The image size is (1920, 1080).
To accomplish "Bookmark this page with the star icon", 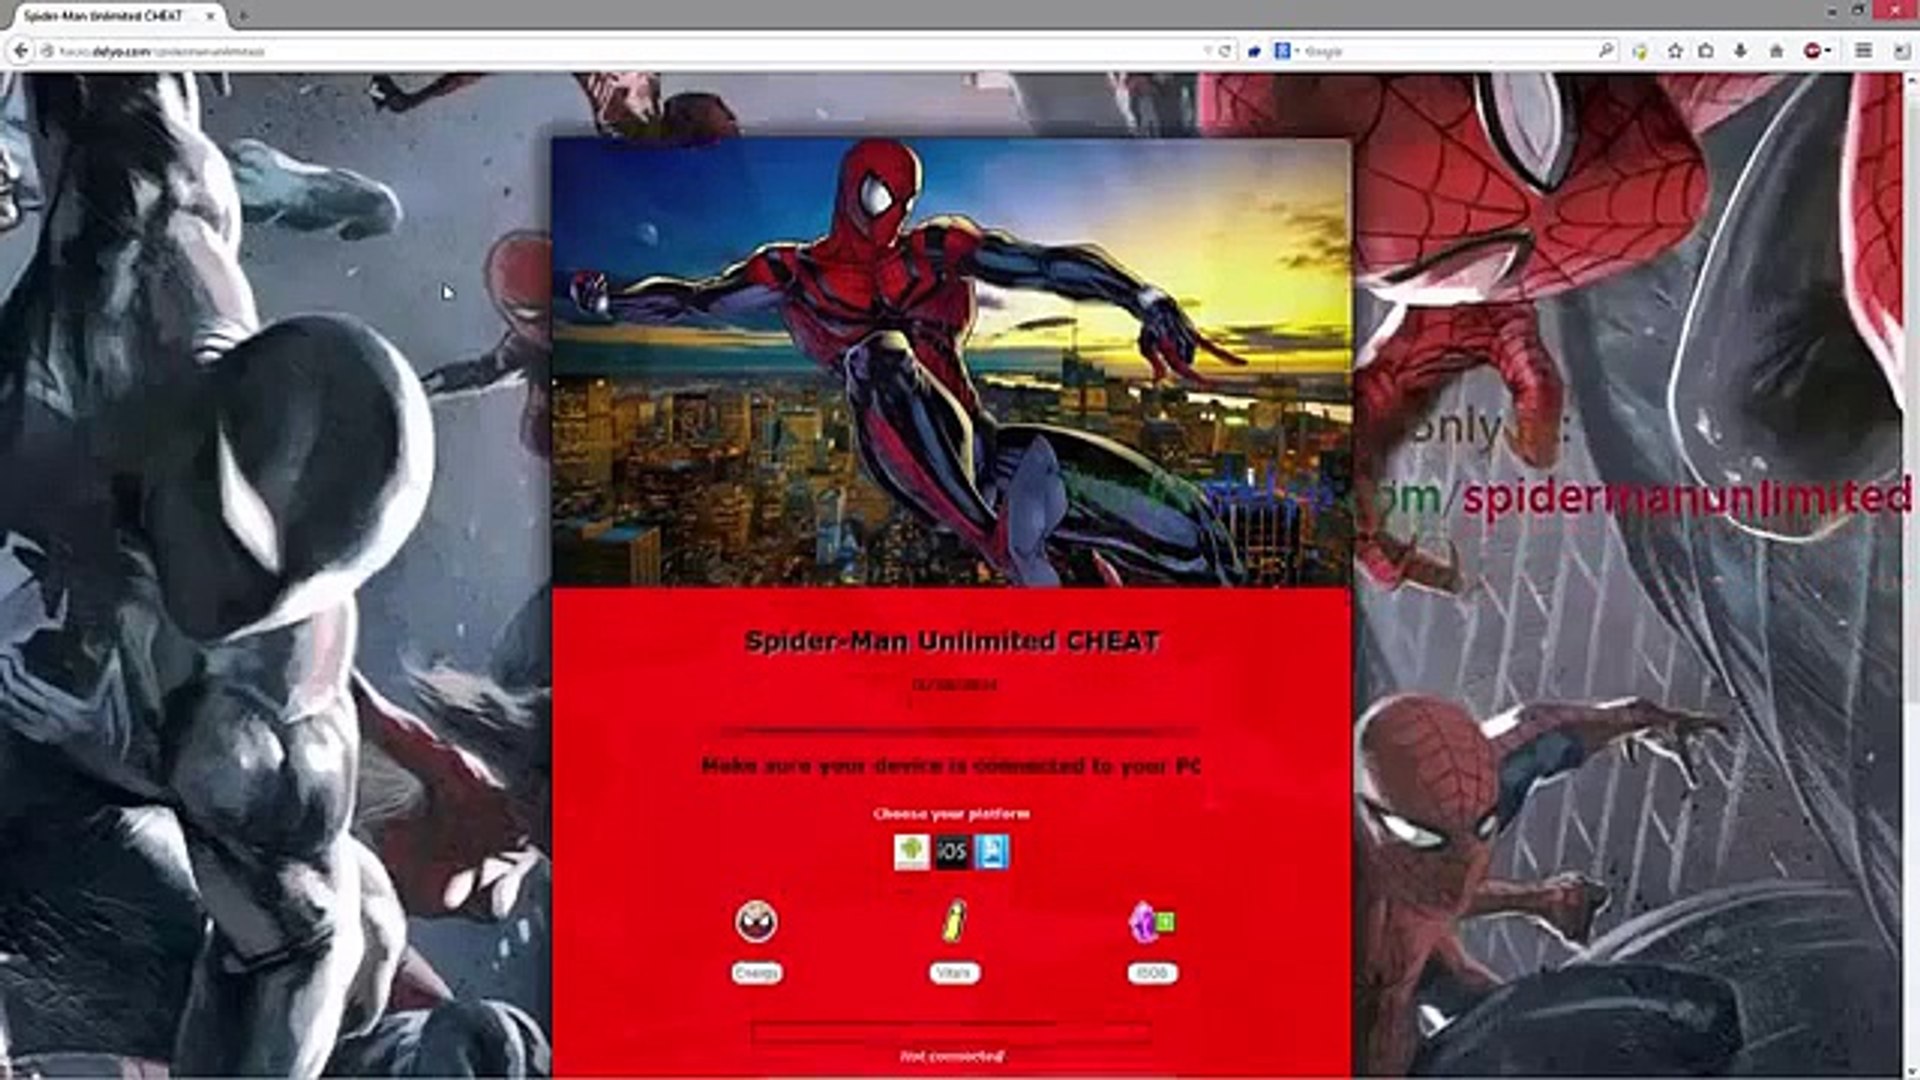I will click(x=1675, y=51).
